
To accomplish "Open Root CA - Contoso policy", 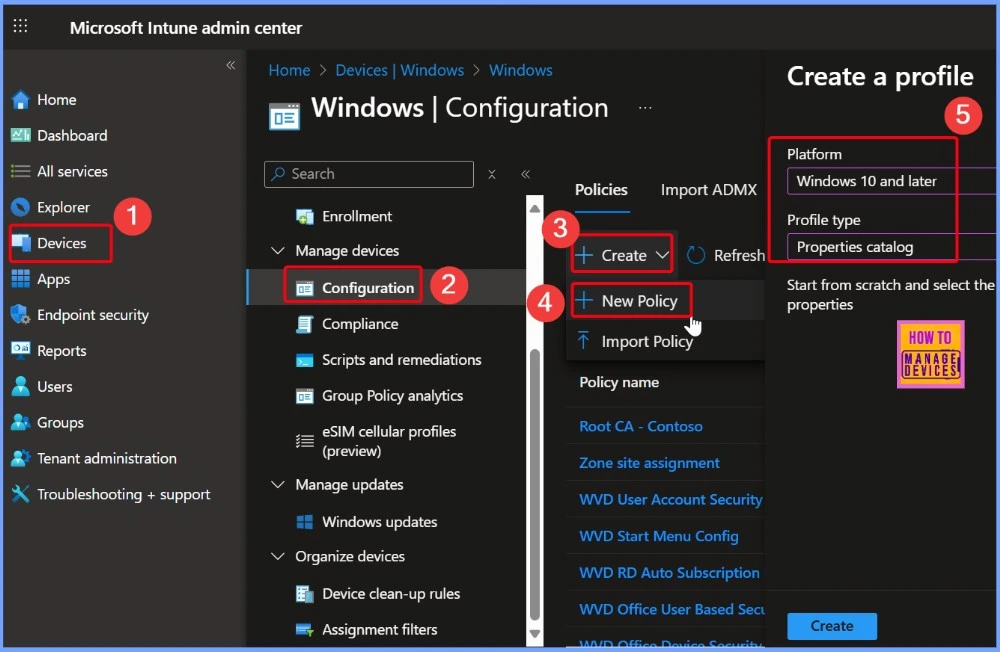I will pos(641,426).
